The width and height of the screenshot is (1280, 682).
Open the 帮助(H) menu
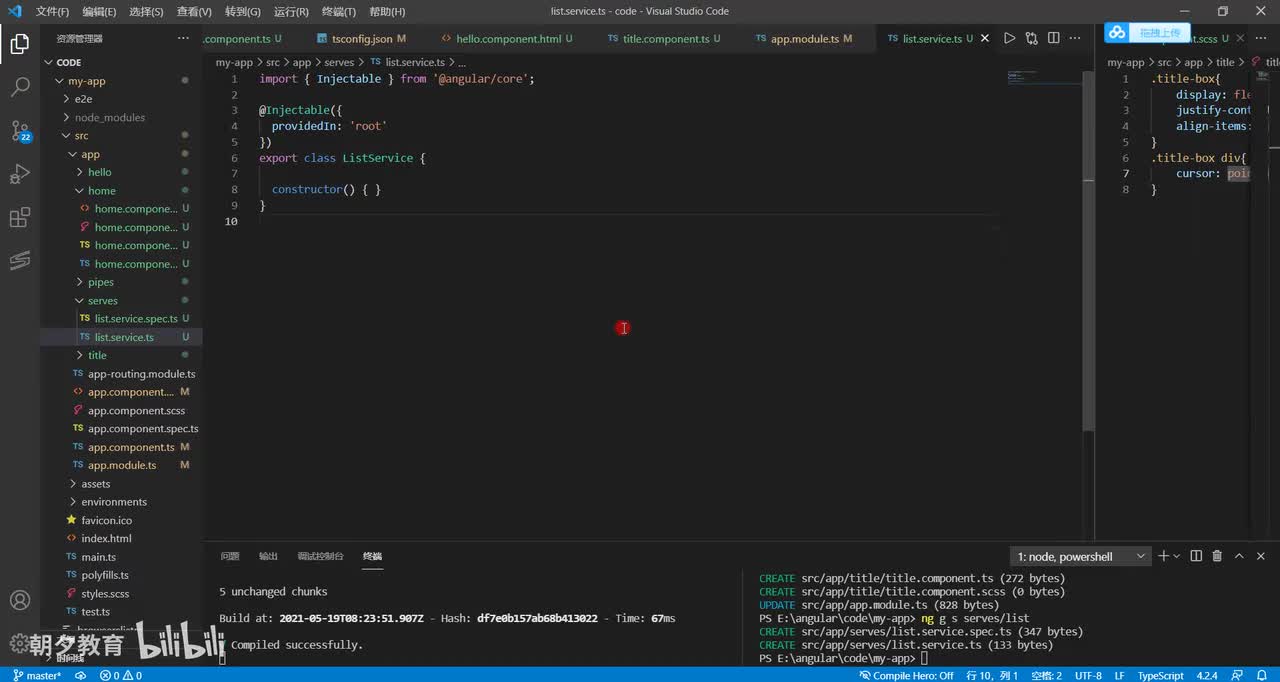[x=387, y=11]
